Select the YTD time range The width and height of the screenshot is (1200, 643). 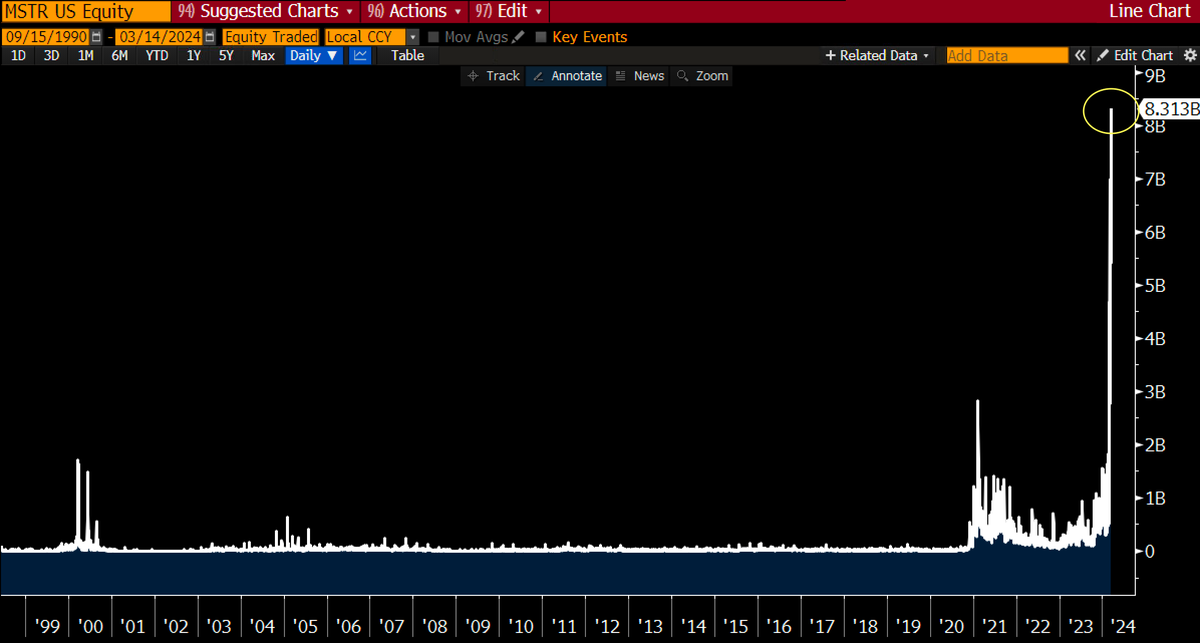tap(157, 56)
